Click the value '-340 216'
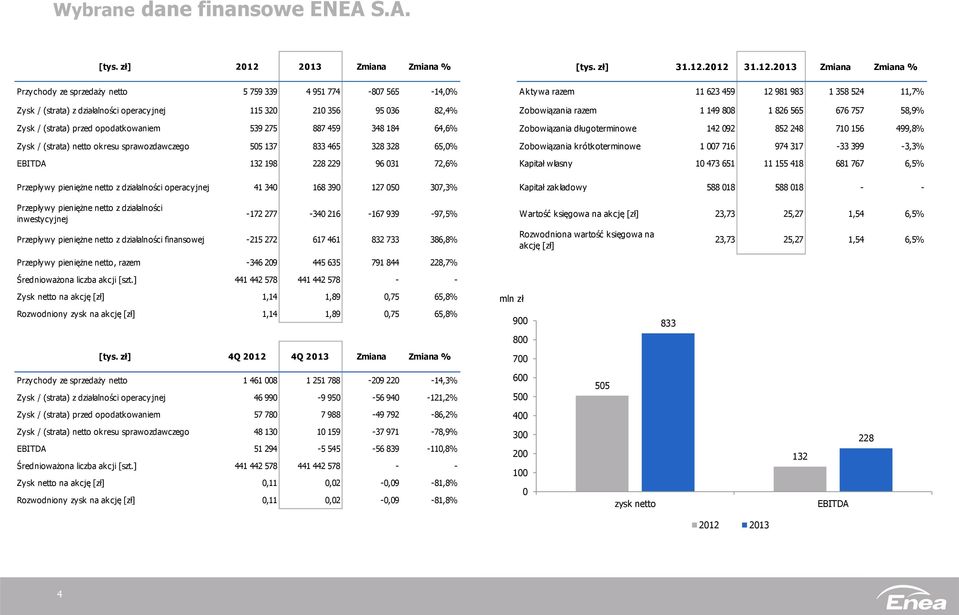This screenshot has height=615, width=959. tap(325, 214)
